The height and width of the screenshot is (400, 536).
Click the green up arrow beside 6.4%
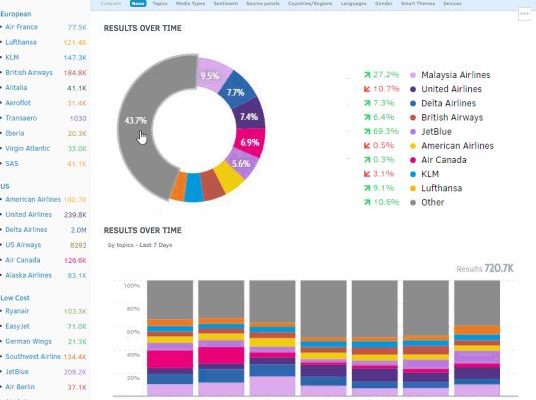tap(367, 117)
